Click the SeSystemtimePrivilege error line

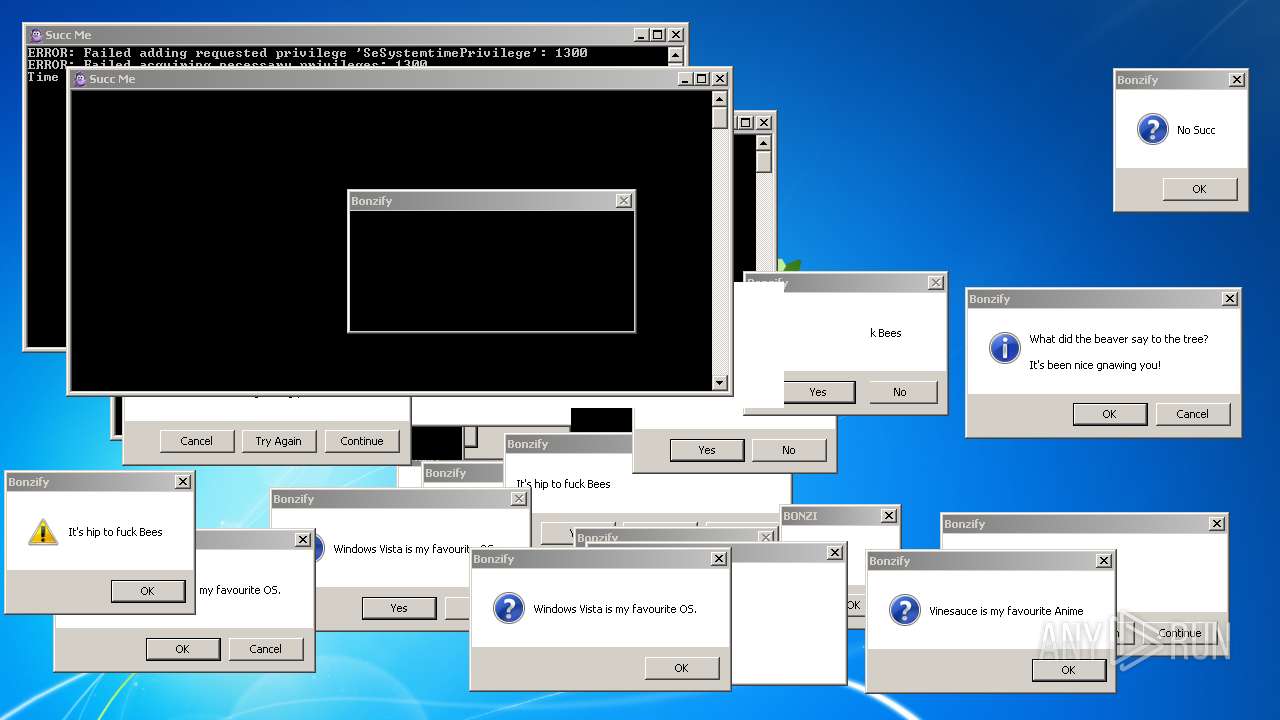coord(307,53)
